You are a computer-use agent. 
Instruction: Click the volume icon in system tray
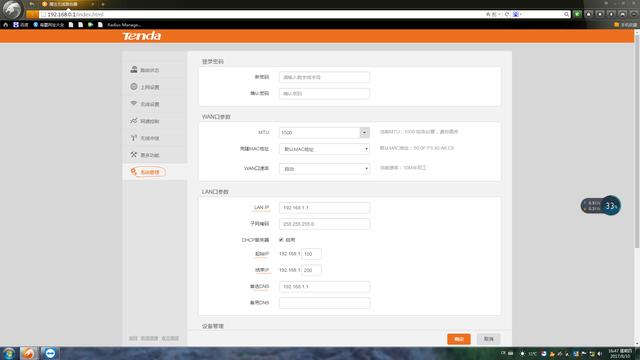click(600, 354)
